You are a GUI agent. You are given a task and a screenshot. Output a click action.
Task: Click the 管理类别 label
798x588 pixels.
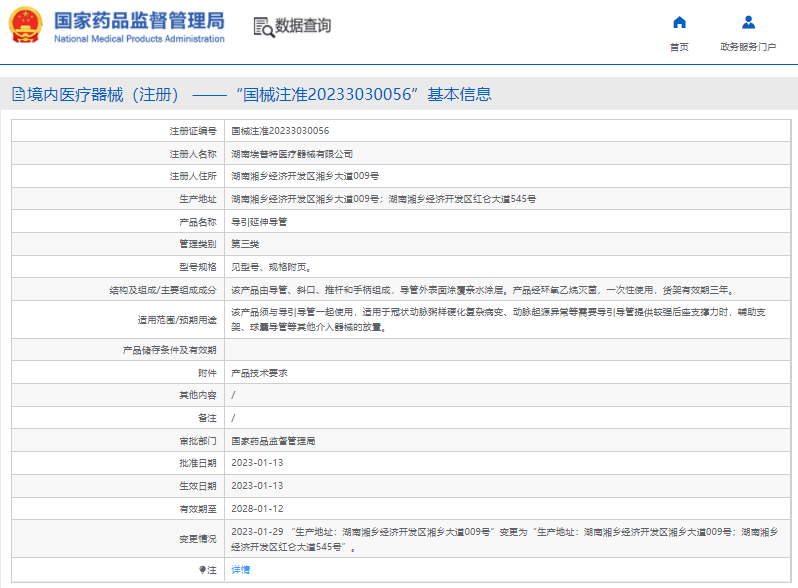pyautogui.click(x=197, y=244)
